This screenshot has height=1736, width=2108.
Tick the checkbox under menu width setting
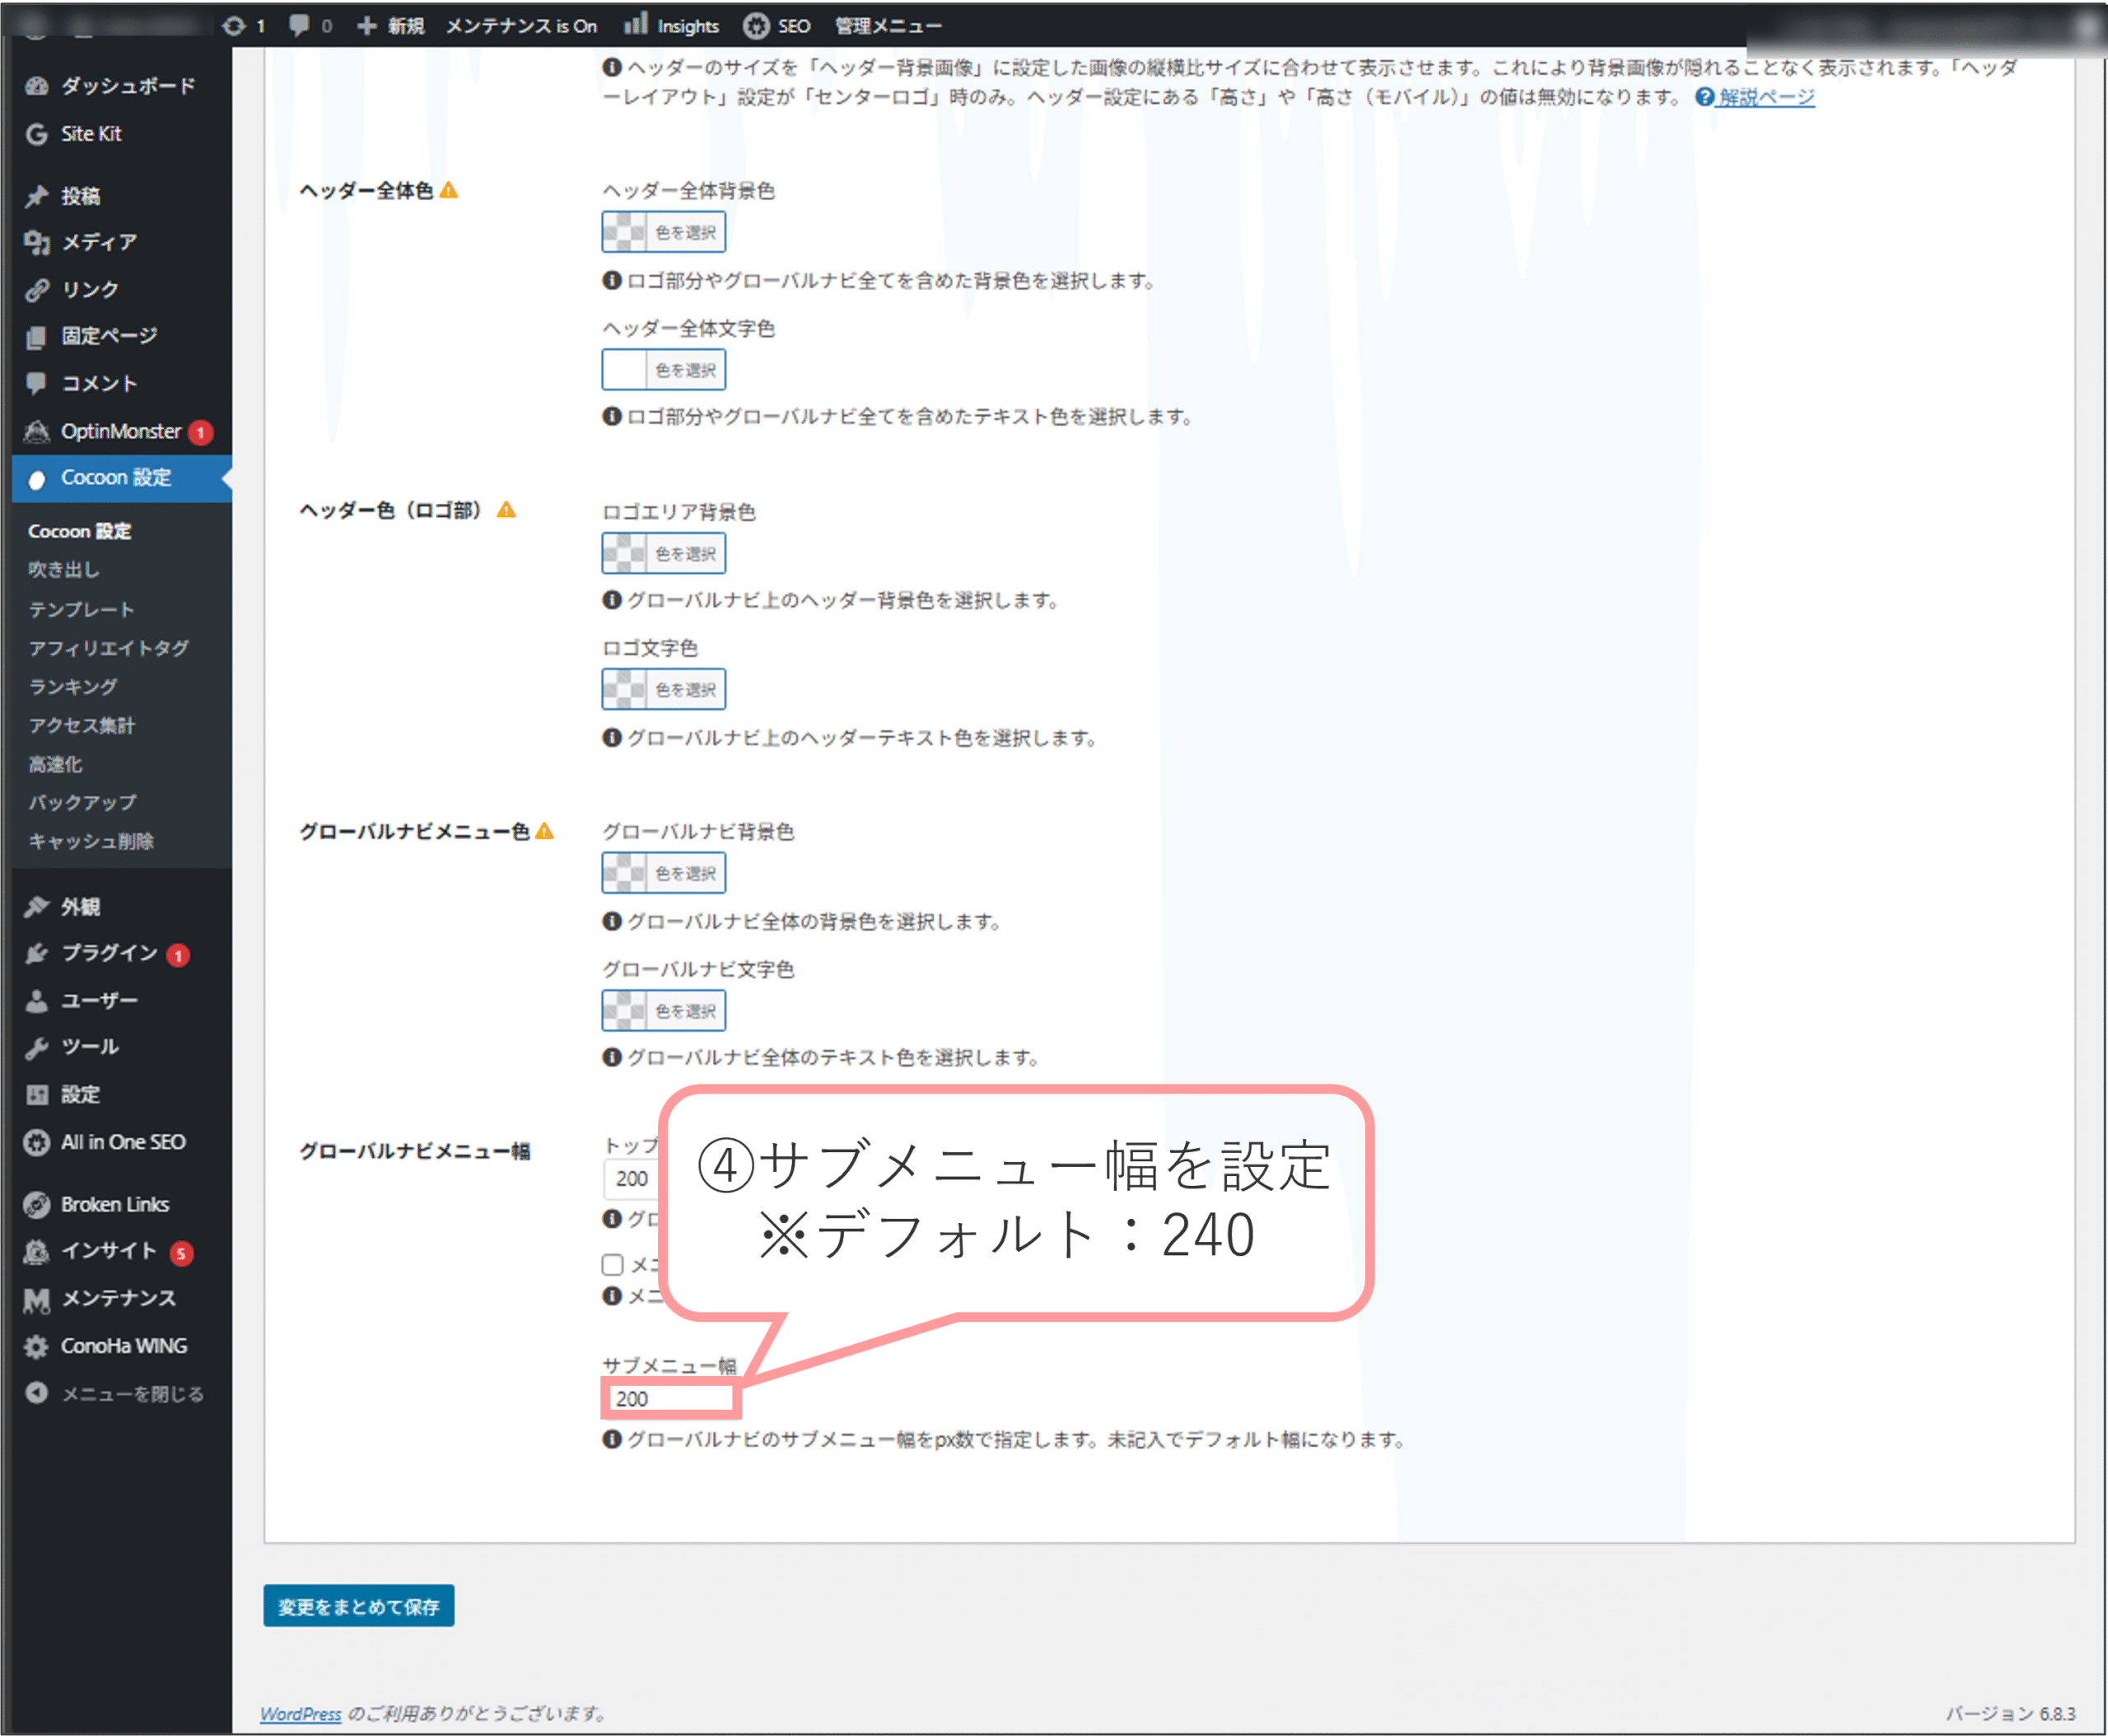(x=613, y=1264)
